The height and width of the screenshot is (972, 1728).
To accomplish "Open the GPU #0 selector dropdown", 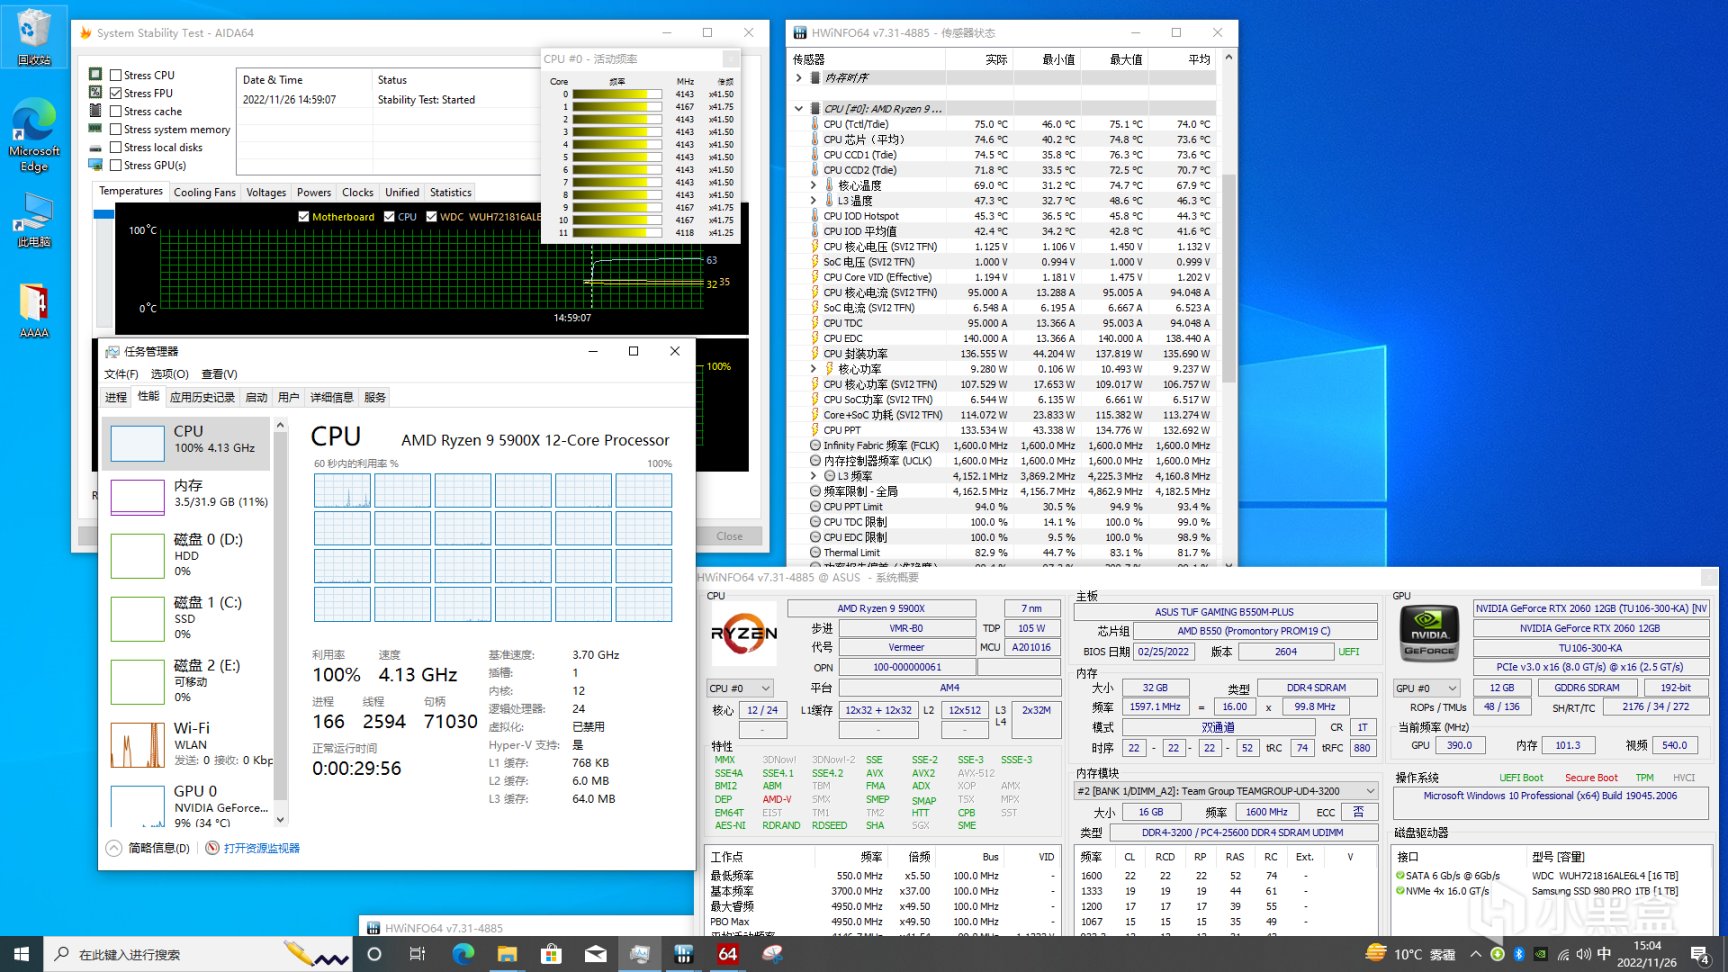I will click(x=1426, y=688).
